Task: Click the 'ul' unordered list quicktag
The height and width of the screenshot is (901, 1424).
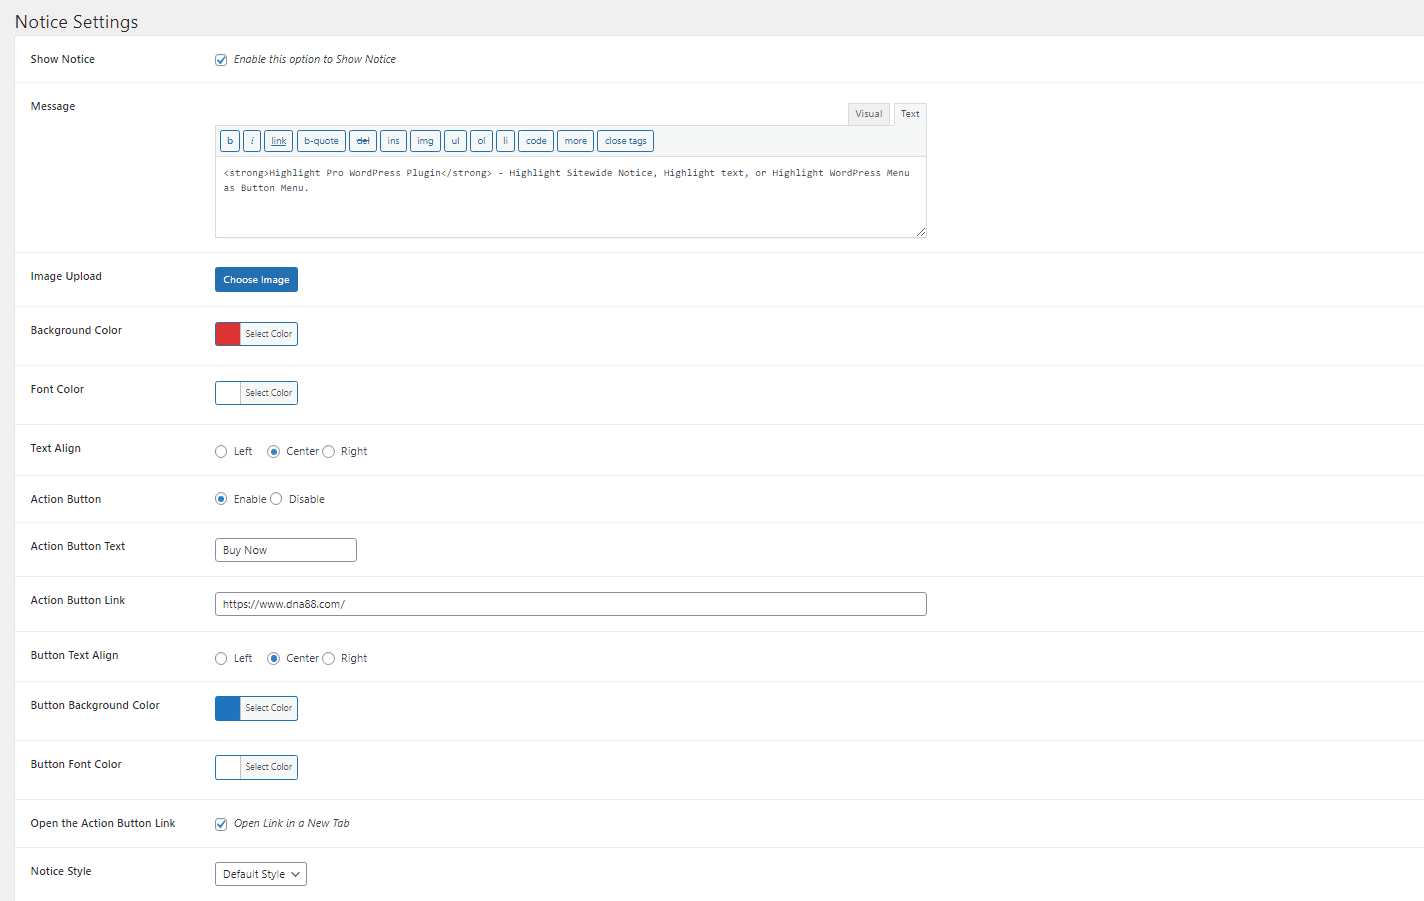Action: (x=455, y=141)
